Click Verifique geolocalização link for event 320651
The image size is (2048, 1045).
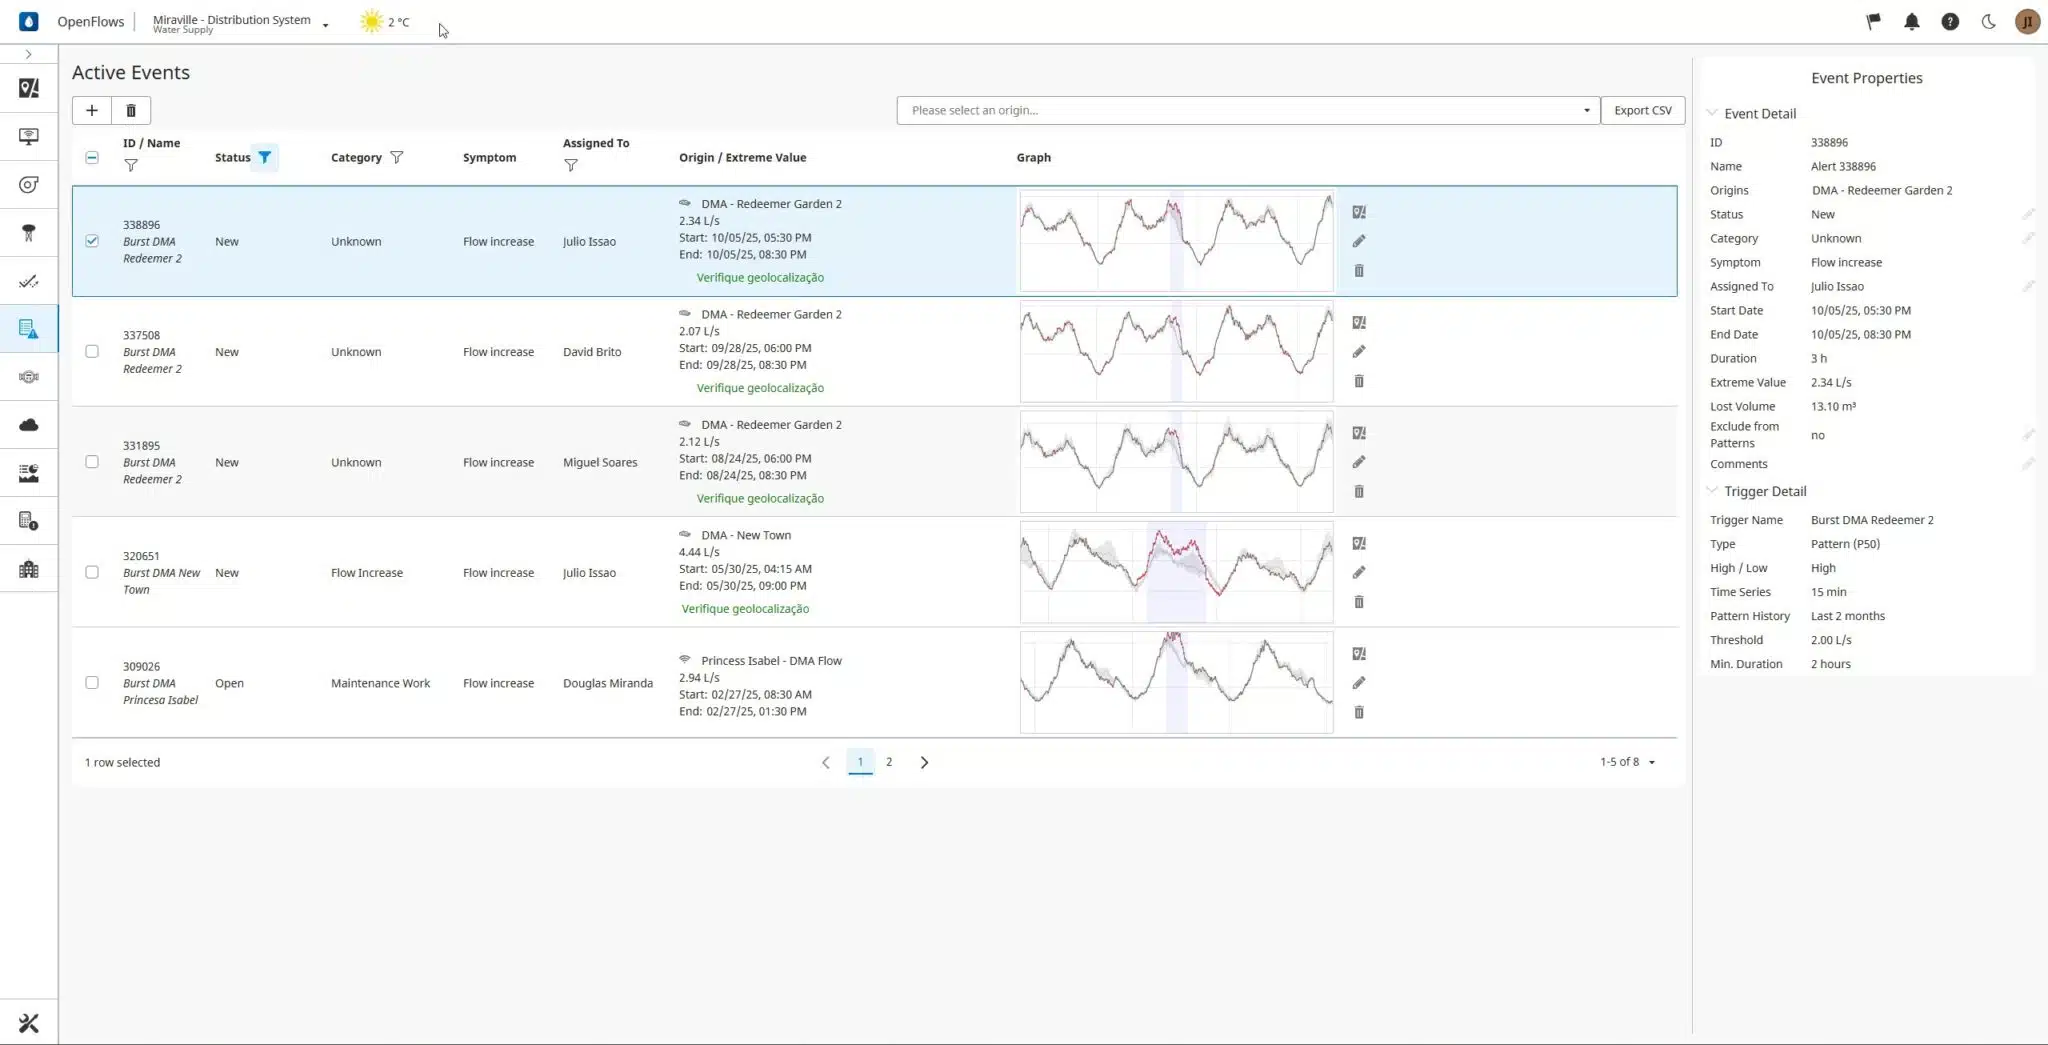click(x=745, y=609)
